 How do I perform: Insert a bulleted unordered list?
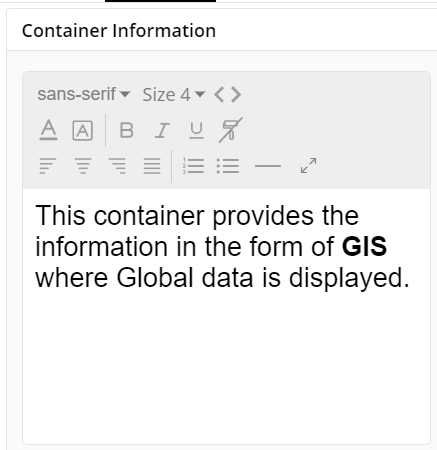click(x=228, y=166)
